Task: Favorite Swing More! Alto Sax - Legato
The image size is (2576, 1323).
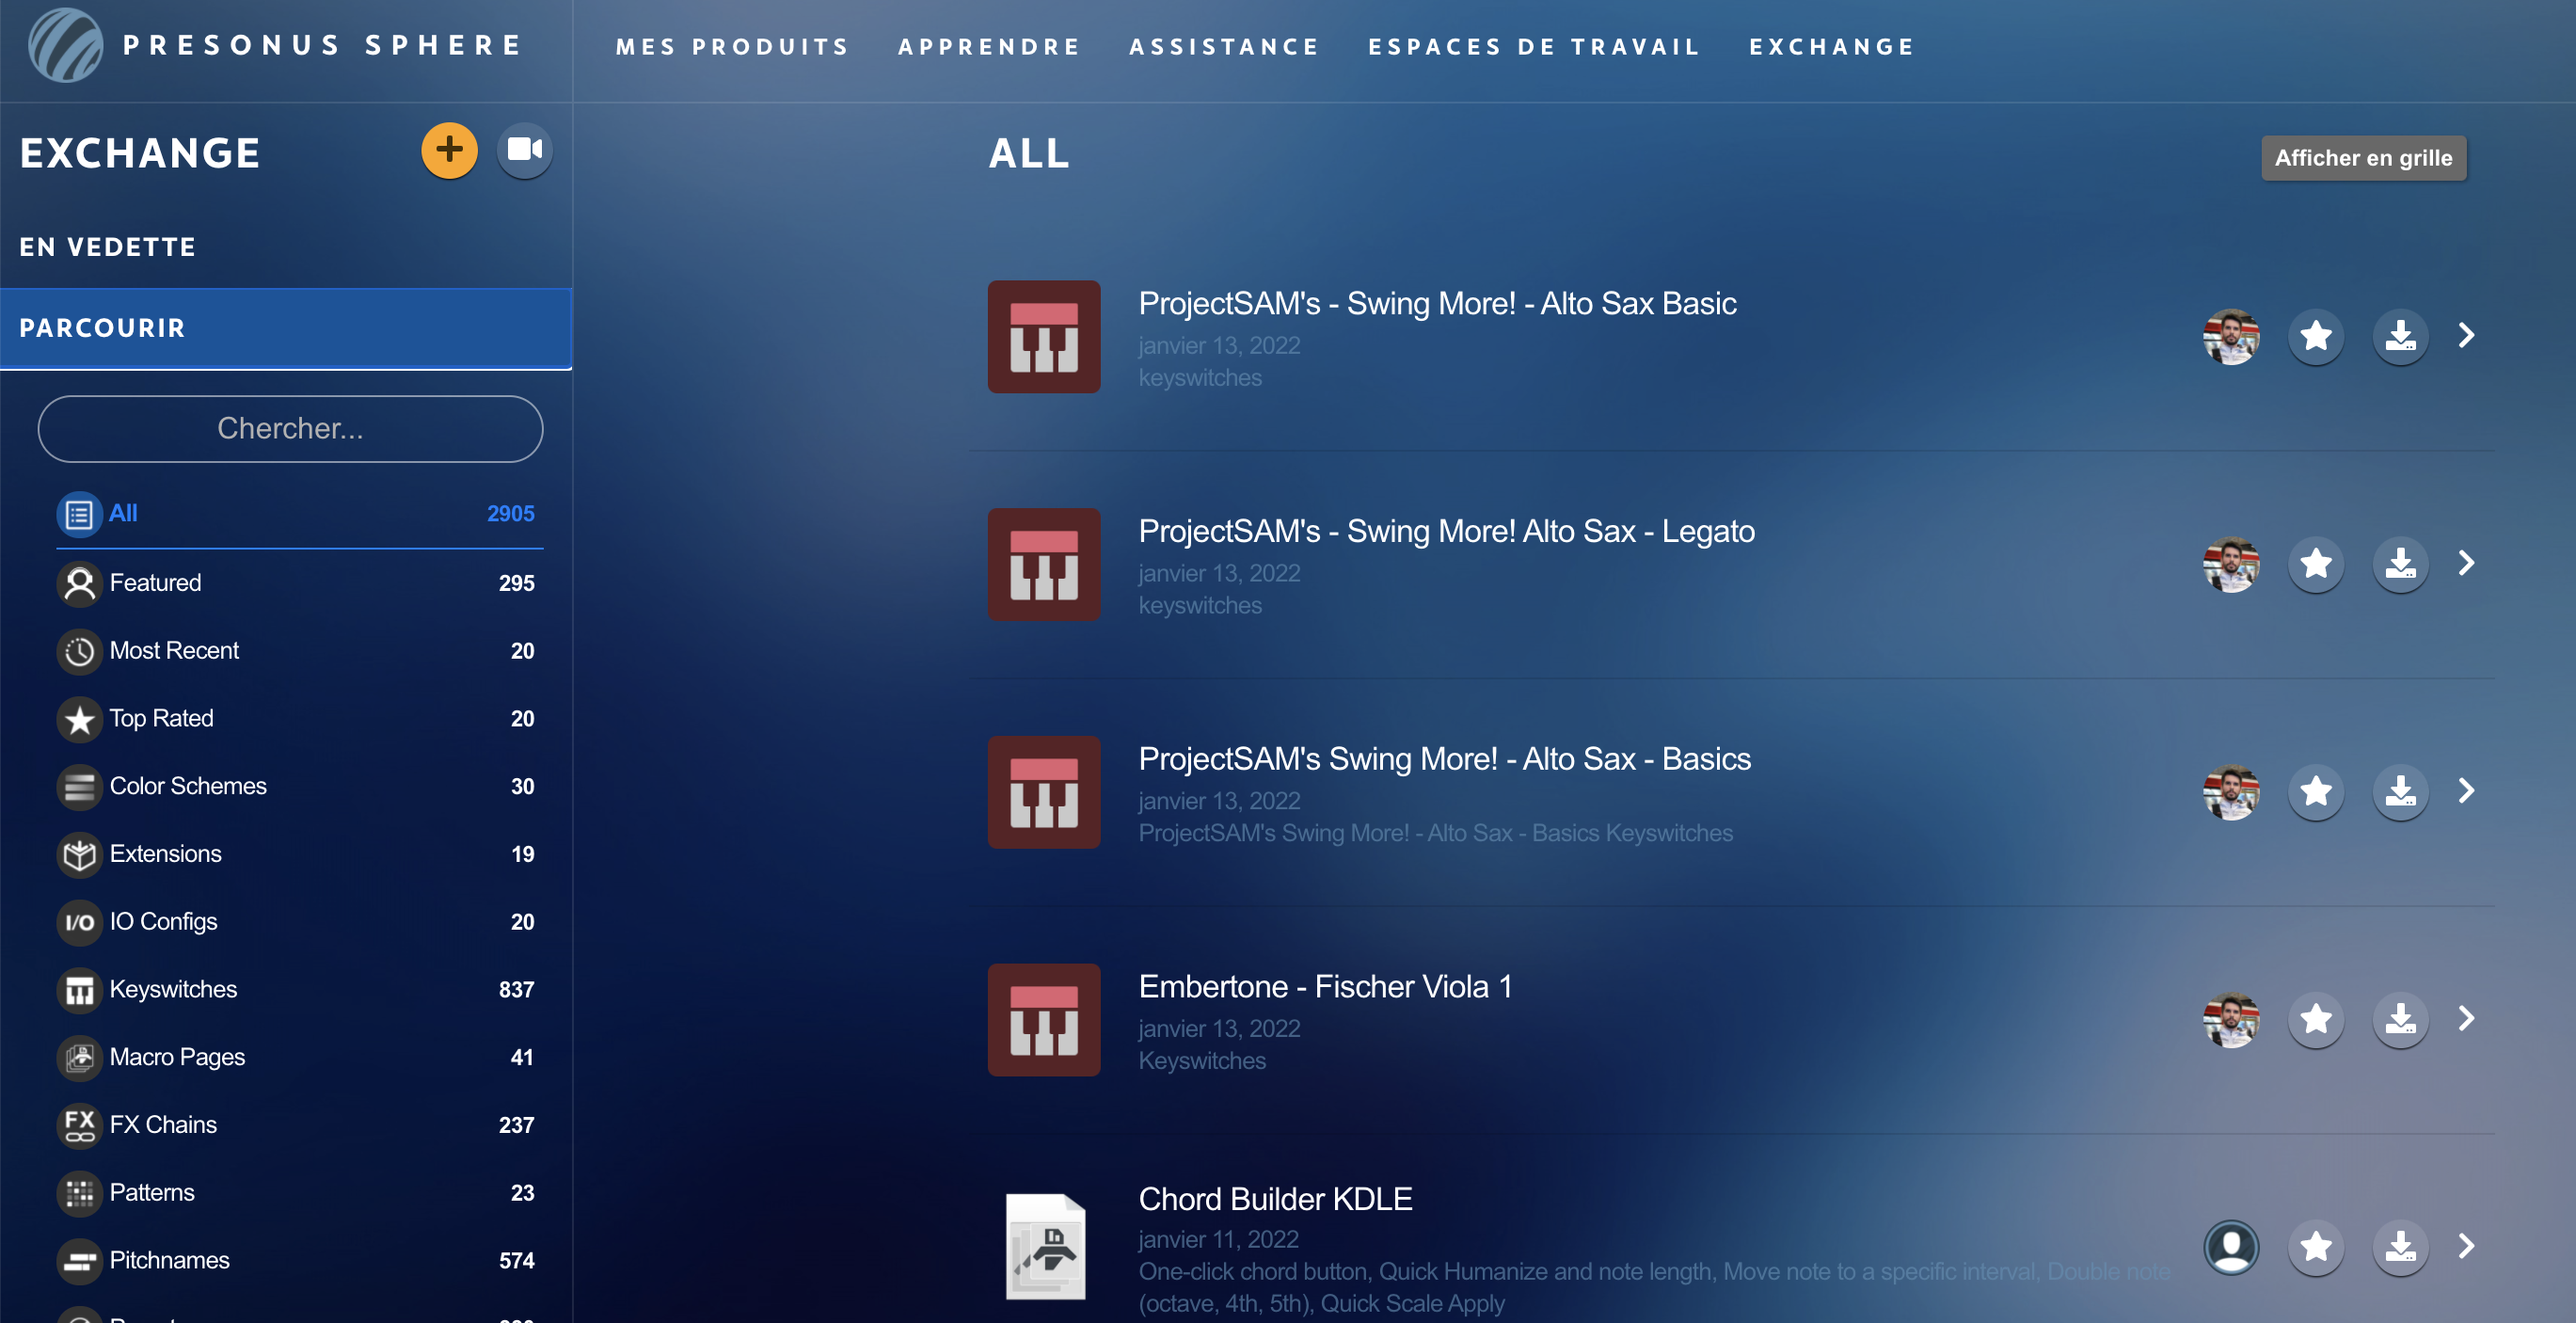Action: point(2315,564)
